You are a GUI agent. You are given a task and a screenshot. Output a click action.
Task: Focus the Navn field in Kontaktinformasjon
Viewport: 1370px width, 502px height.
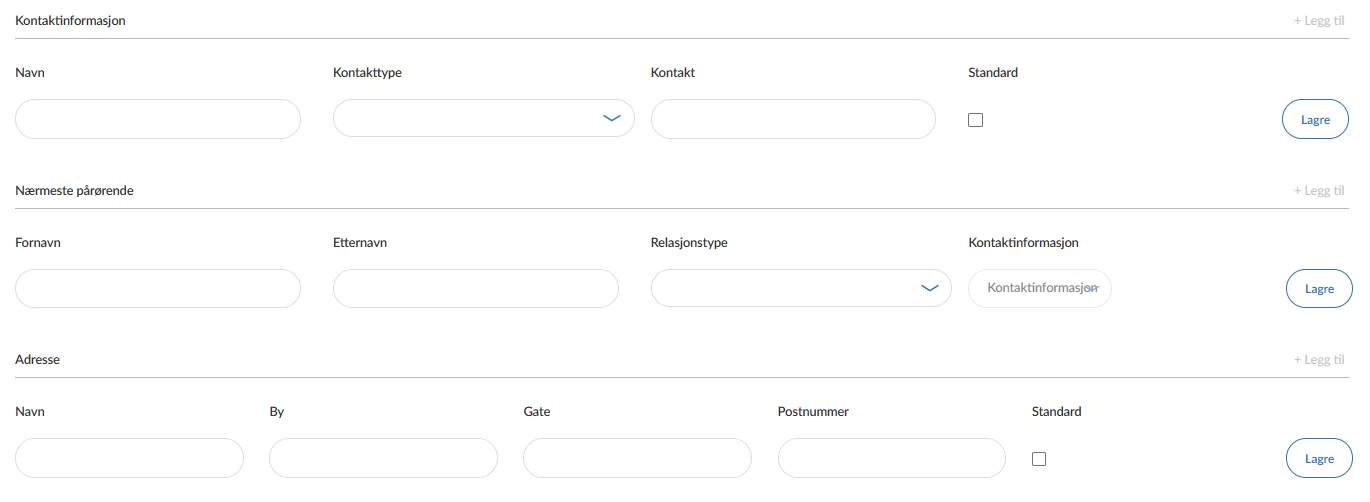pos(158,119)
